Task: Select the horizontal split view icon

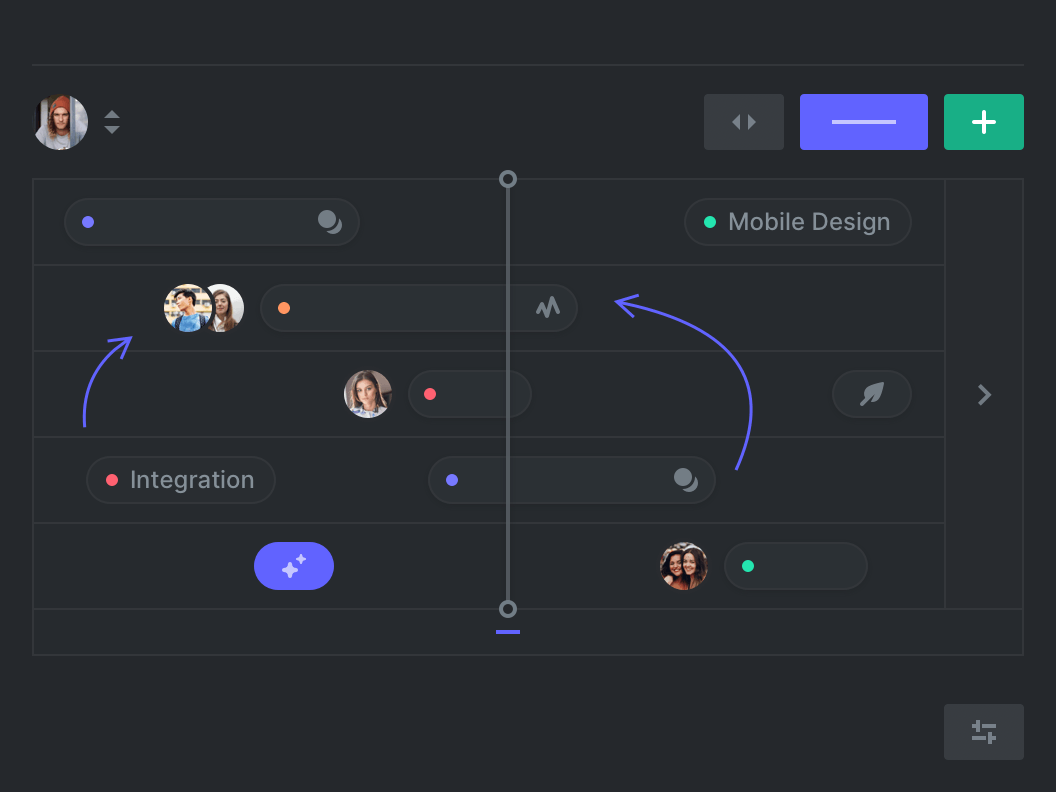Action: (x=744, y=121)
